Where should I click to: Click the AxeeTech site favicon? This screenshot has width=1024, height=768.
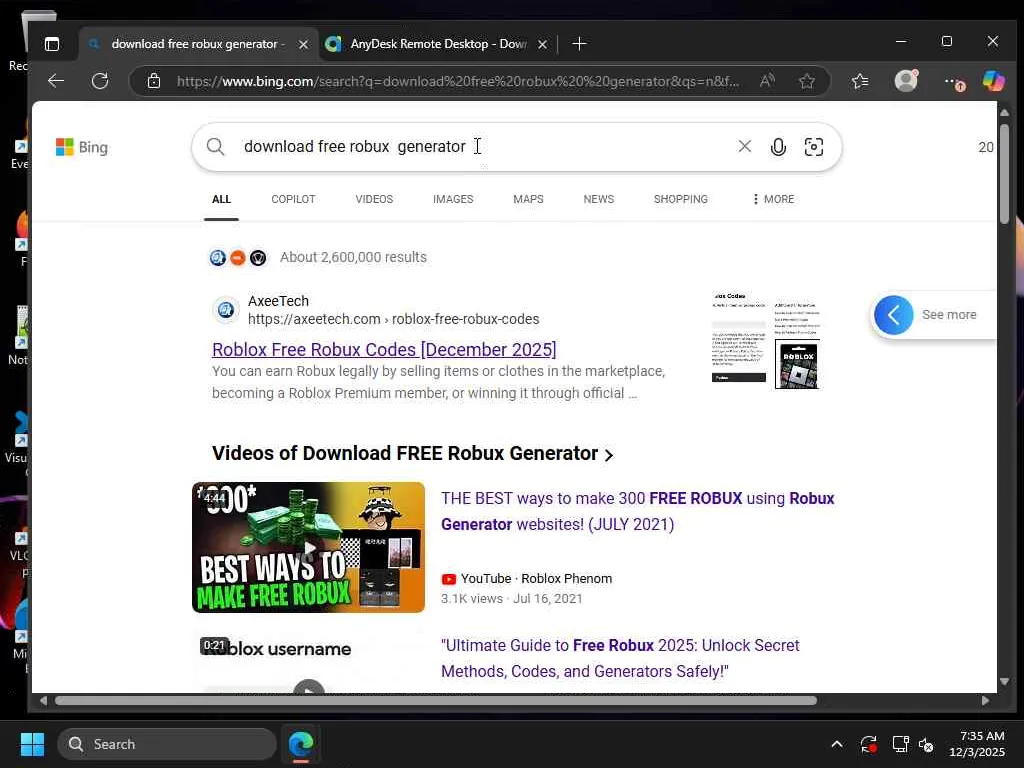226,310
